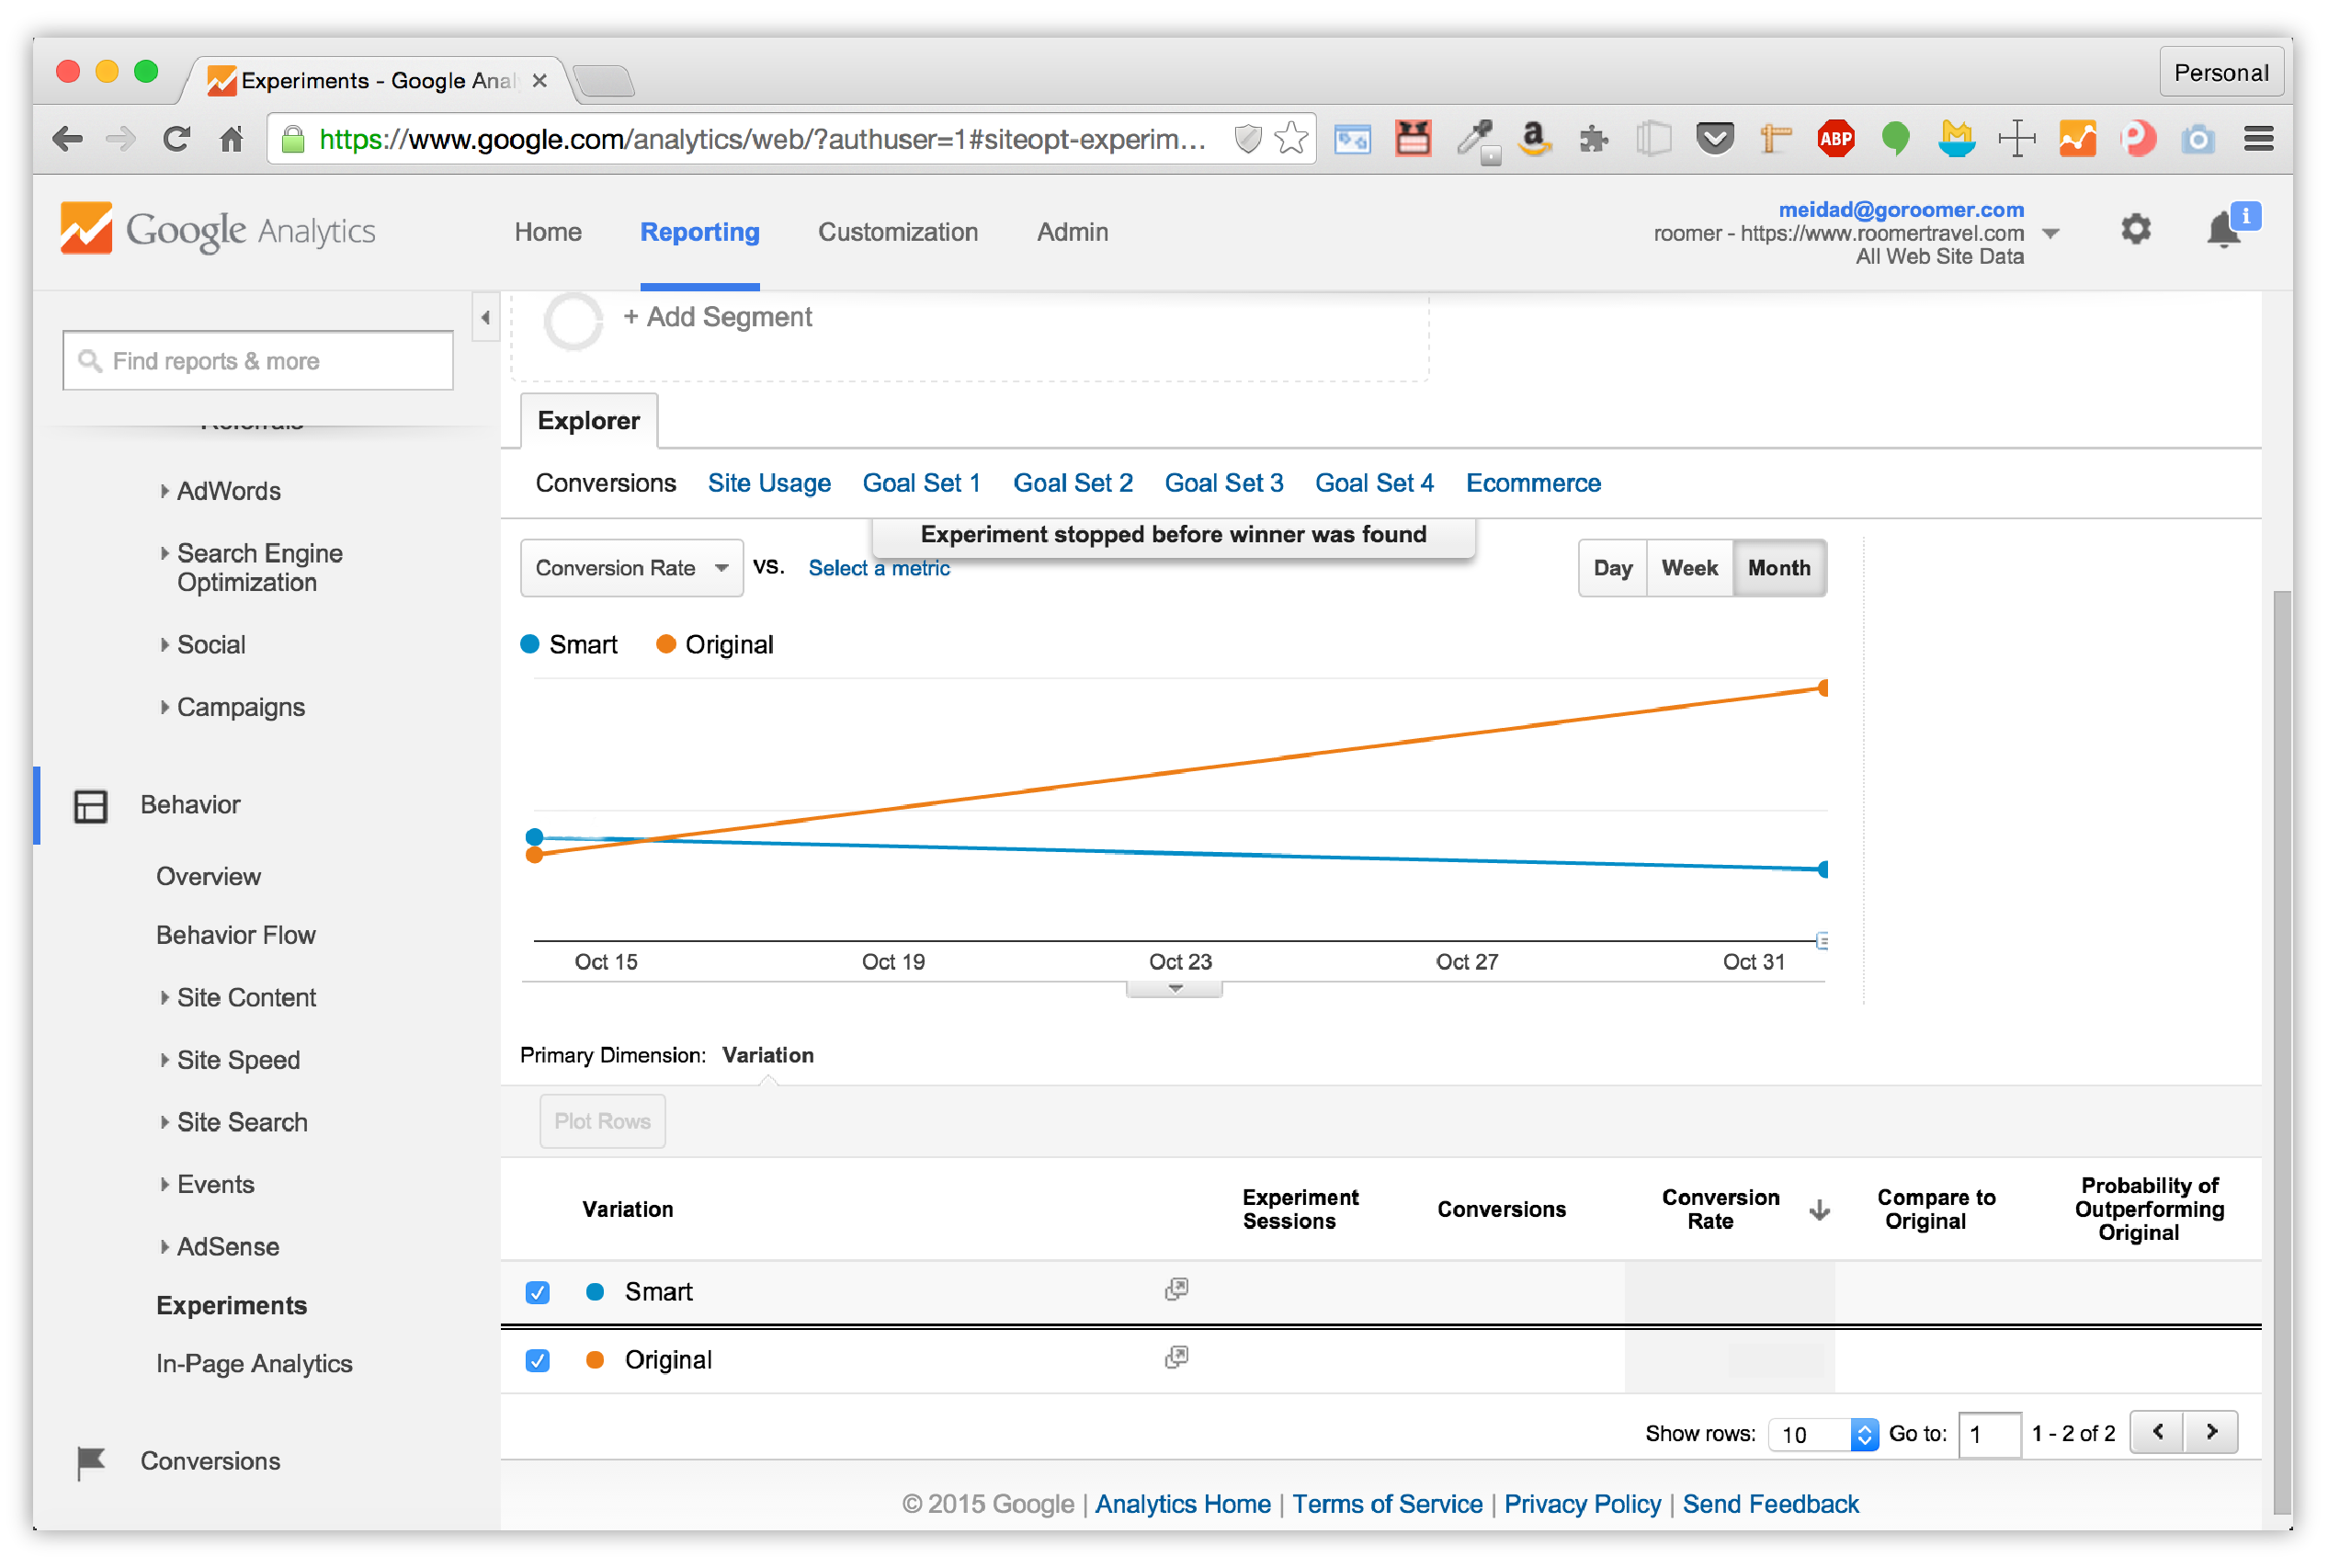
Task: Click the Google Analytics logo
Action: (x=217, y=230)
